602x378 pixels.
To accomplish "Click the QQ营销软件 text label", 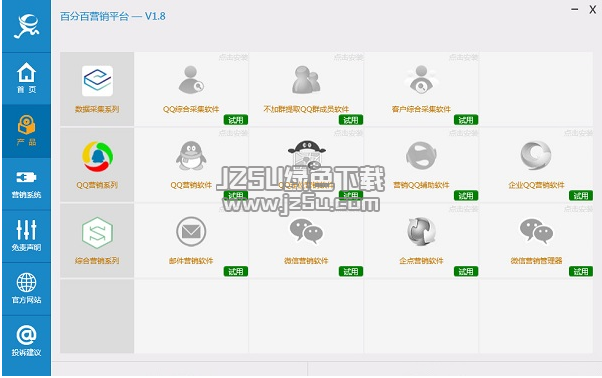I will click(x=191, y=185).
